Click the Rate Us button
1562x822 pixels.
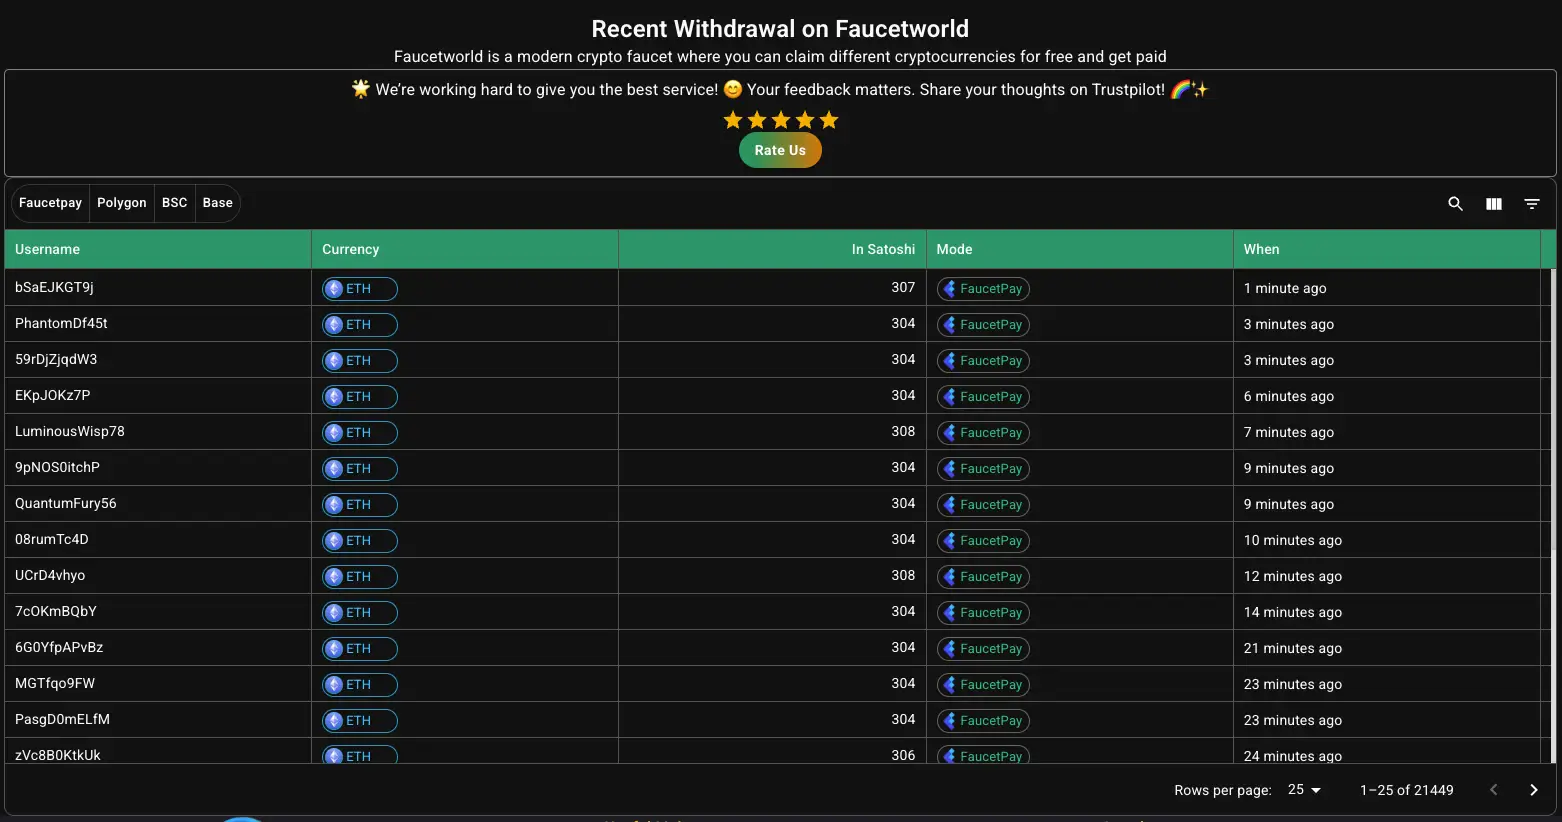point(780,150)
